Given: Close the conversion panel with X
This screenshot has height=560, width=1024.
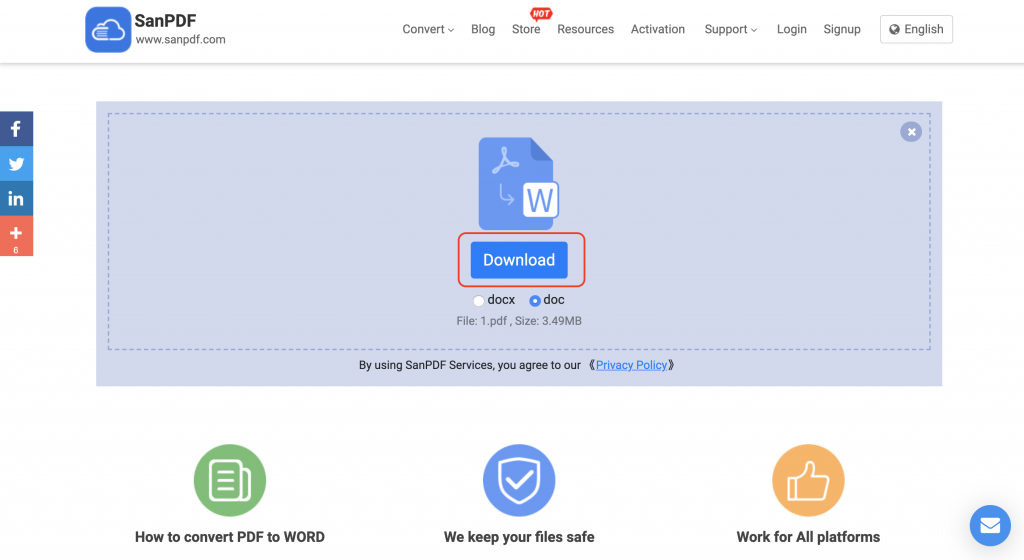Looking at the screenshot, I should 911,132.
